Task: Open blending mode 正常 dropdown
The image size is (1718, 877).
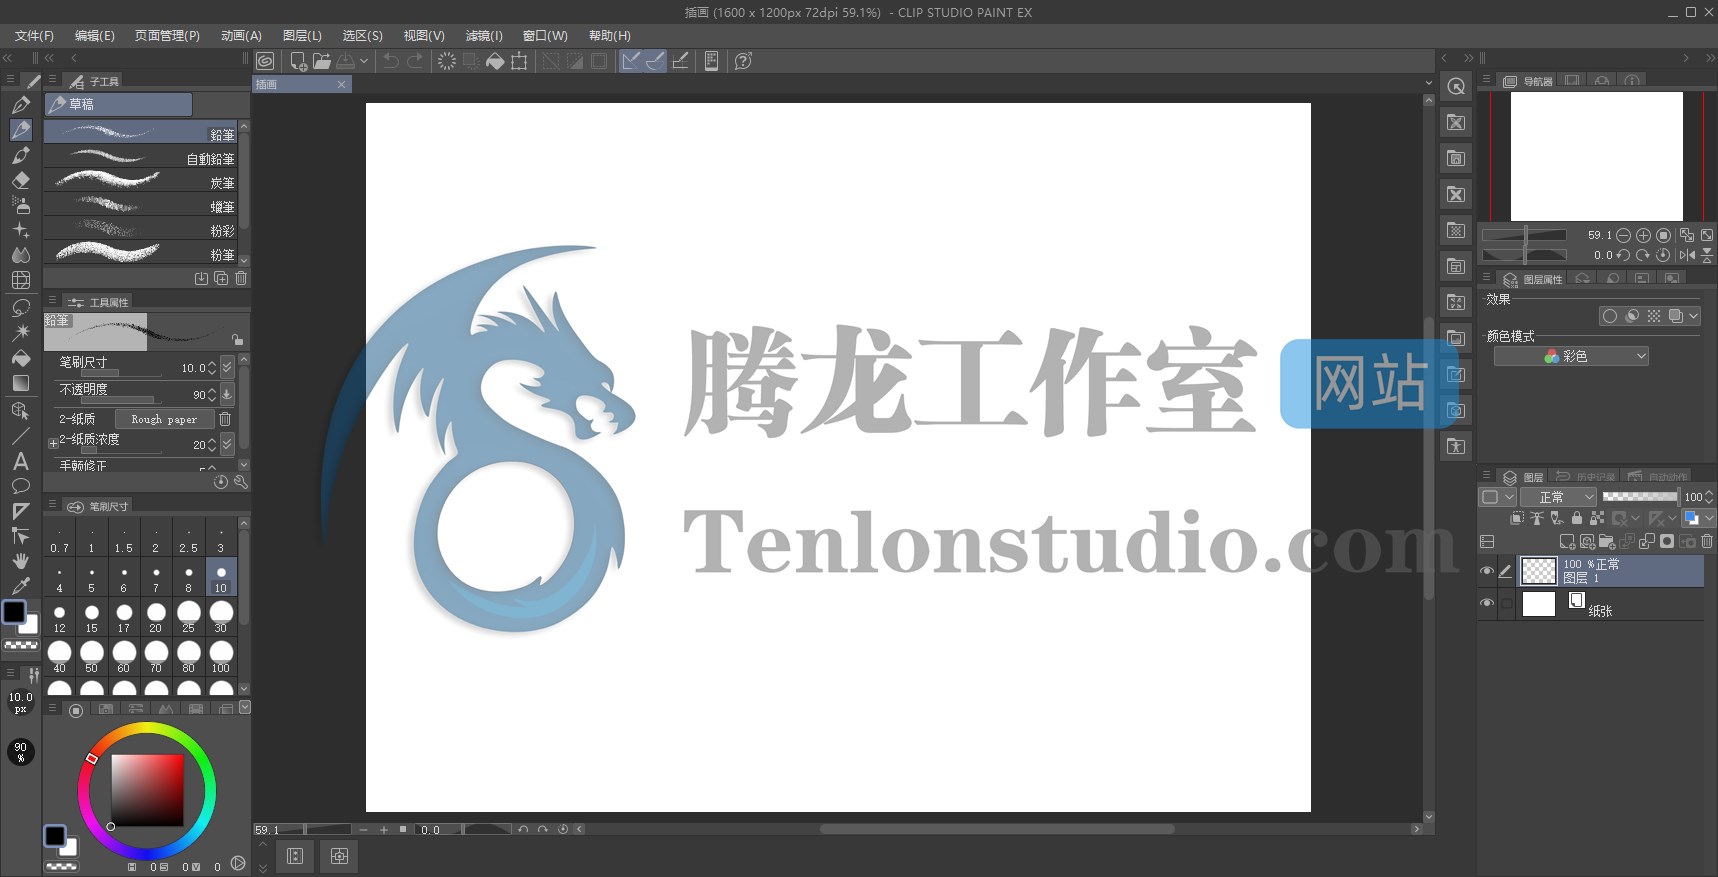Action: [1560, 497]
